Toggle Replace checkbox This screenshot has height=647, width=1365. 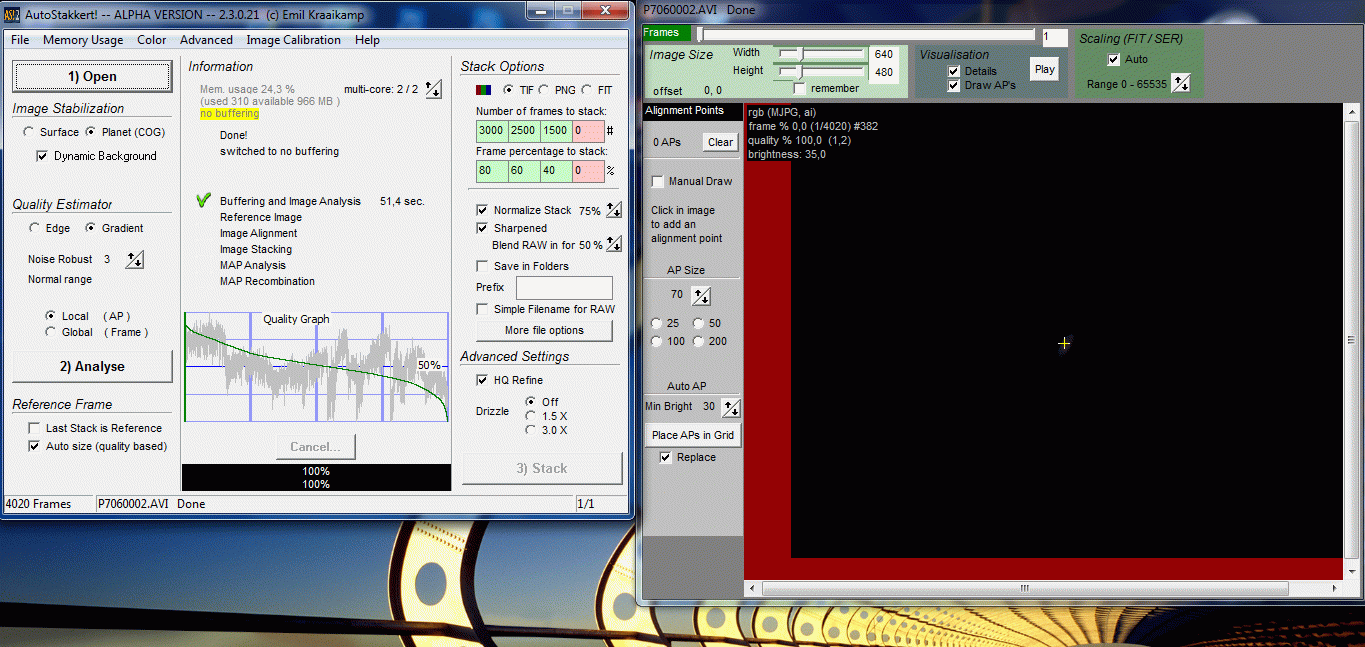point(665,457)
